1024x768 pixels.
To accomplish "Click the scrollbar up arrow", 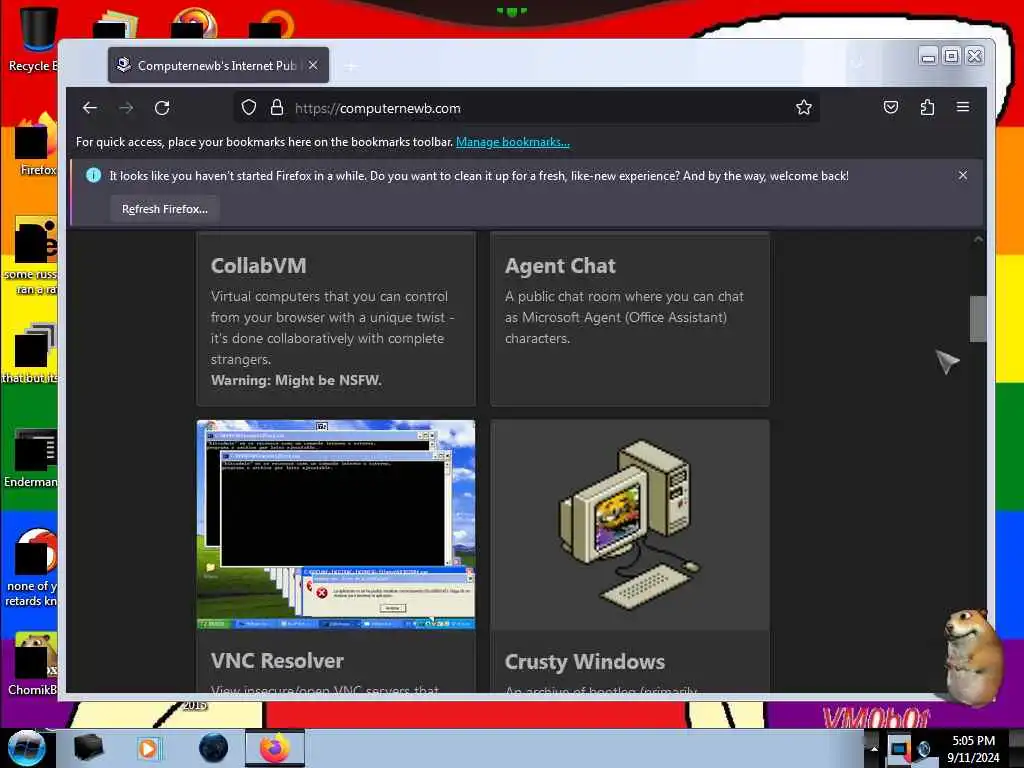I will click(978, 240).
